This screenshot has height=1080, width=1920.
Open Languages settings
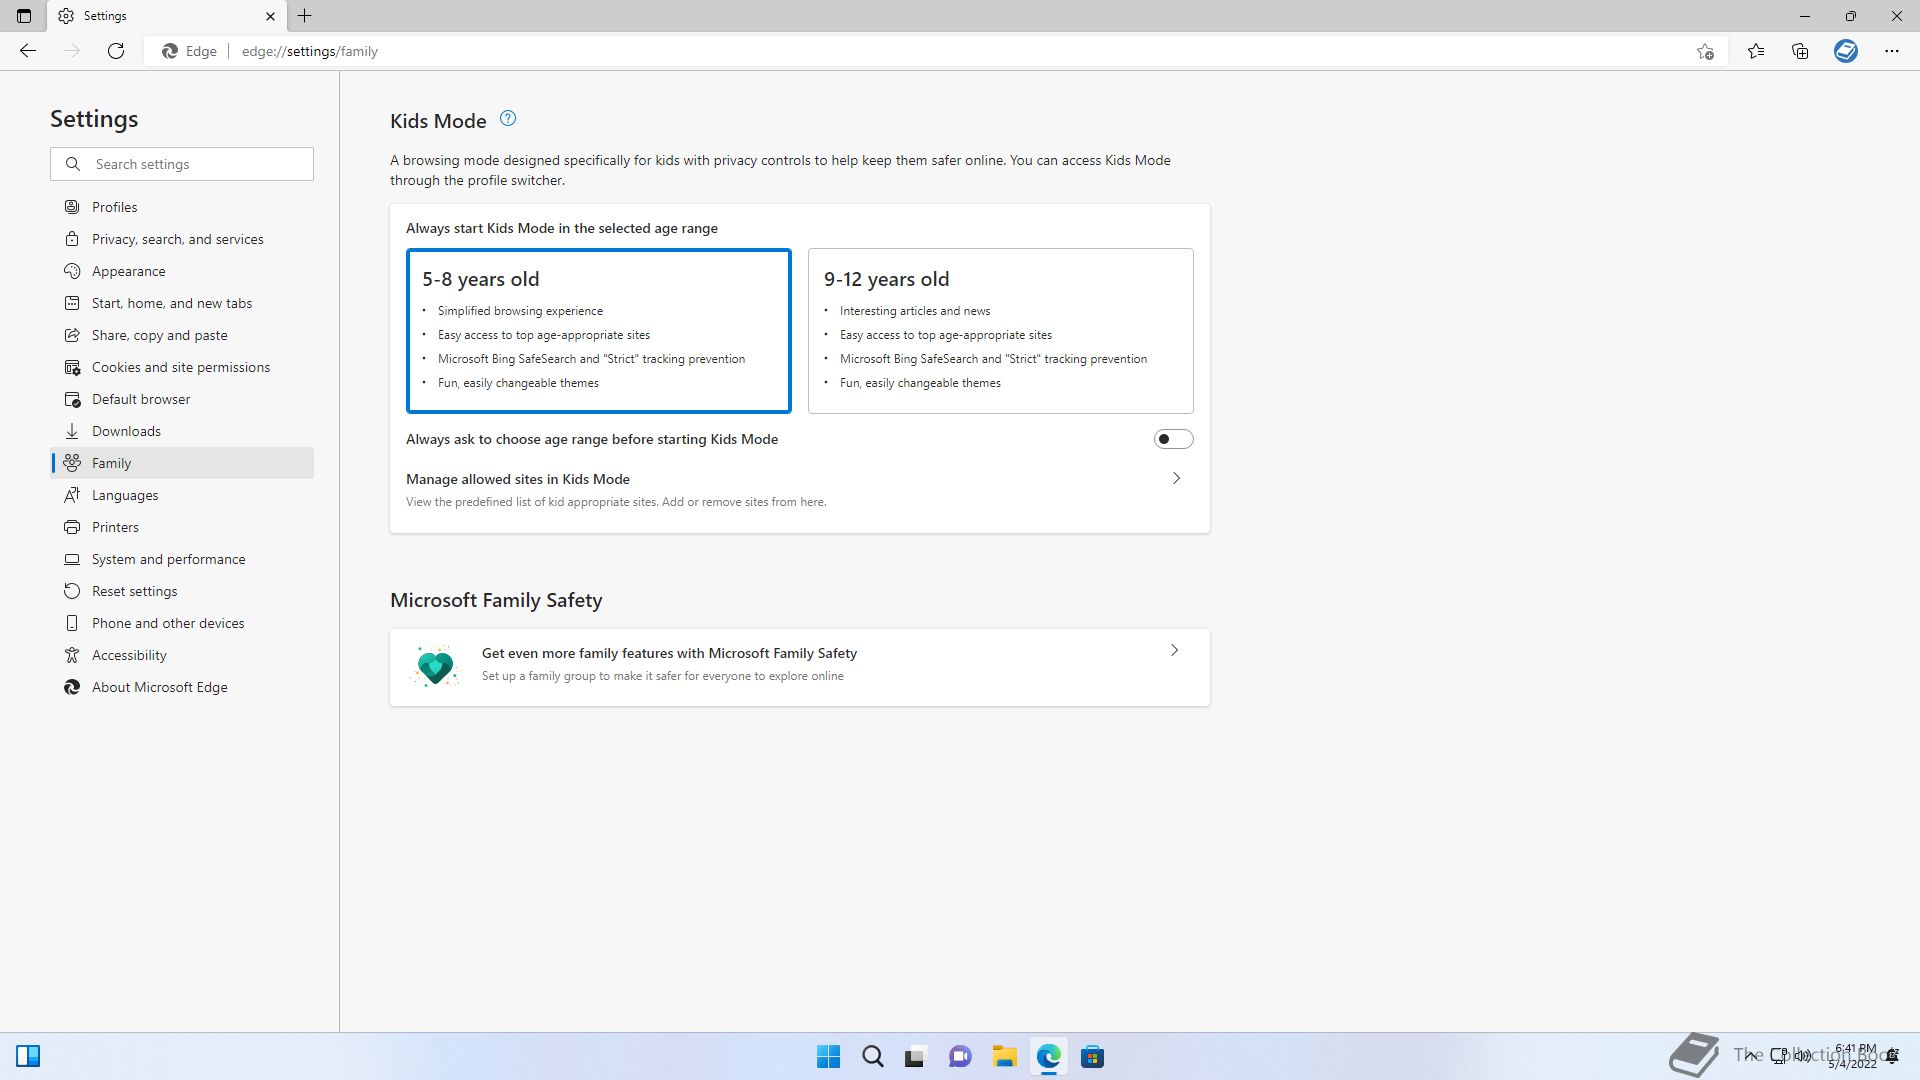point(182,495)
